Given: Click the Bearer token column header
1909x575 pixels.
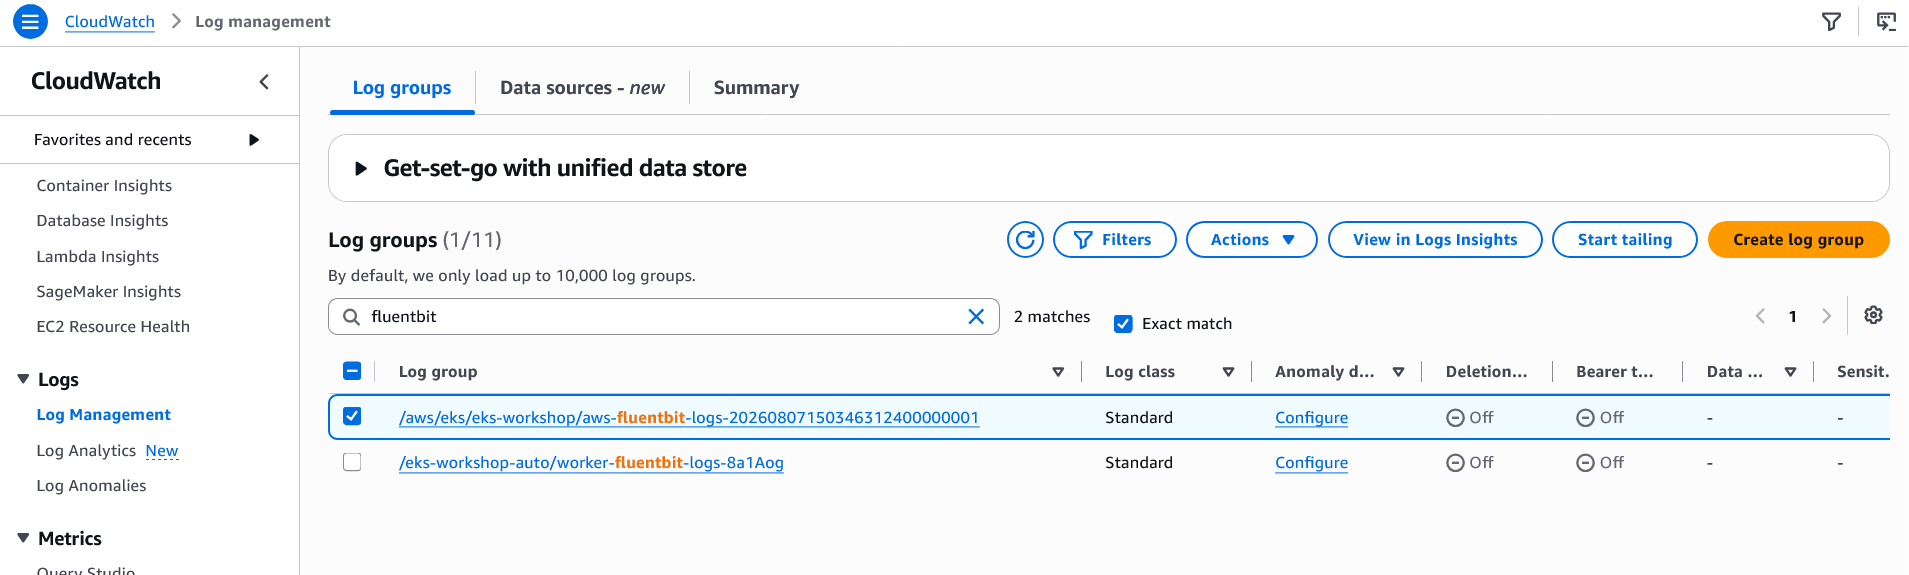Looking at the screenshot, I should (1615, 372).
